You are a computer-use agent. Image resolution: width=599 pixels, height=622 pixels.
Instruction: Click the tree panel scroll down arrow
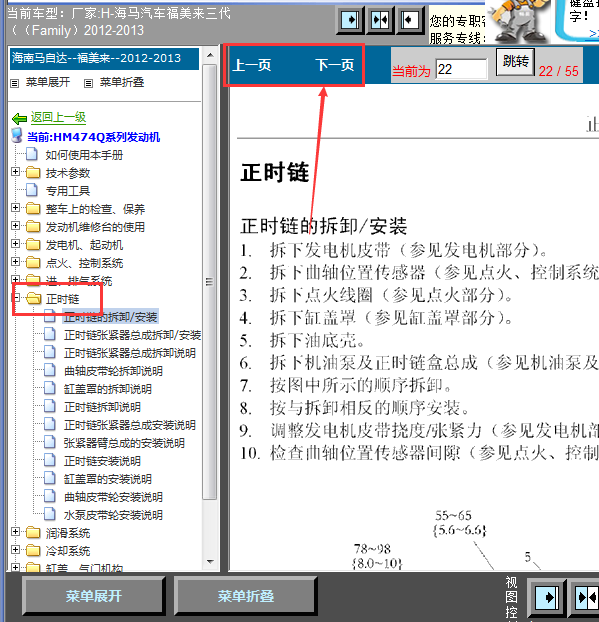210,562
